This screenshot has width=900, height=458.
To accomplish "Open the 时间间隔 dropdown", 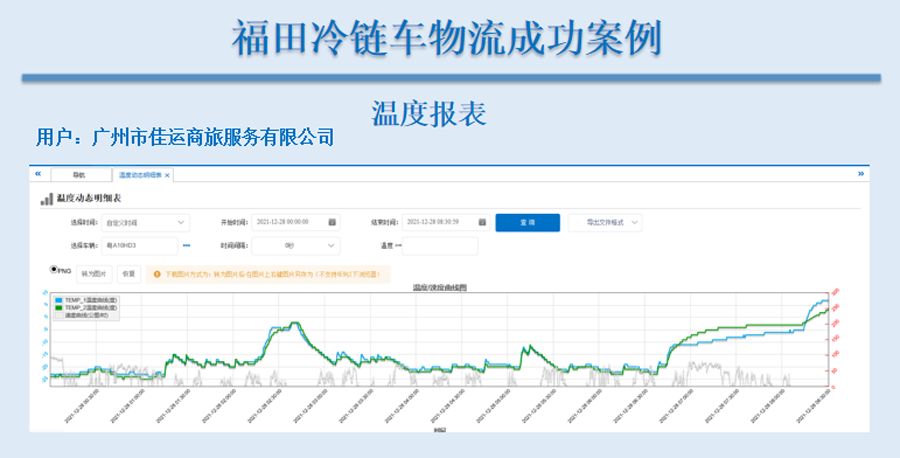I will click(296, 246).
